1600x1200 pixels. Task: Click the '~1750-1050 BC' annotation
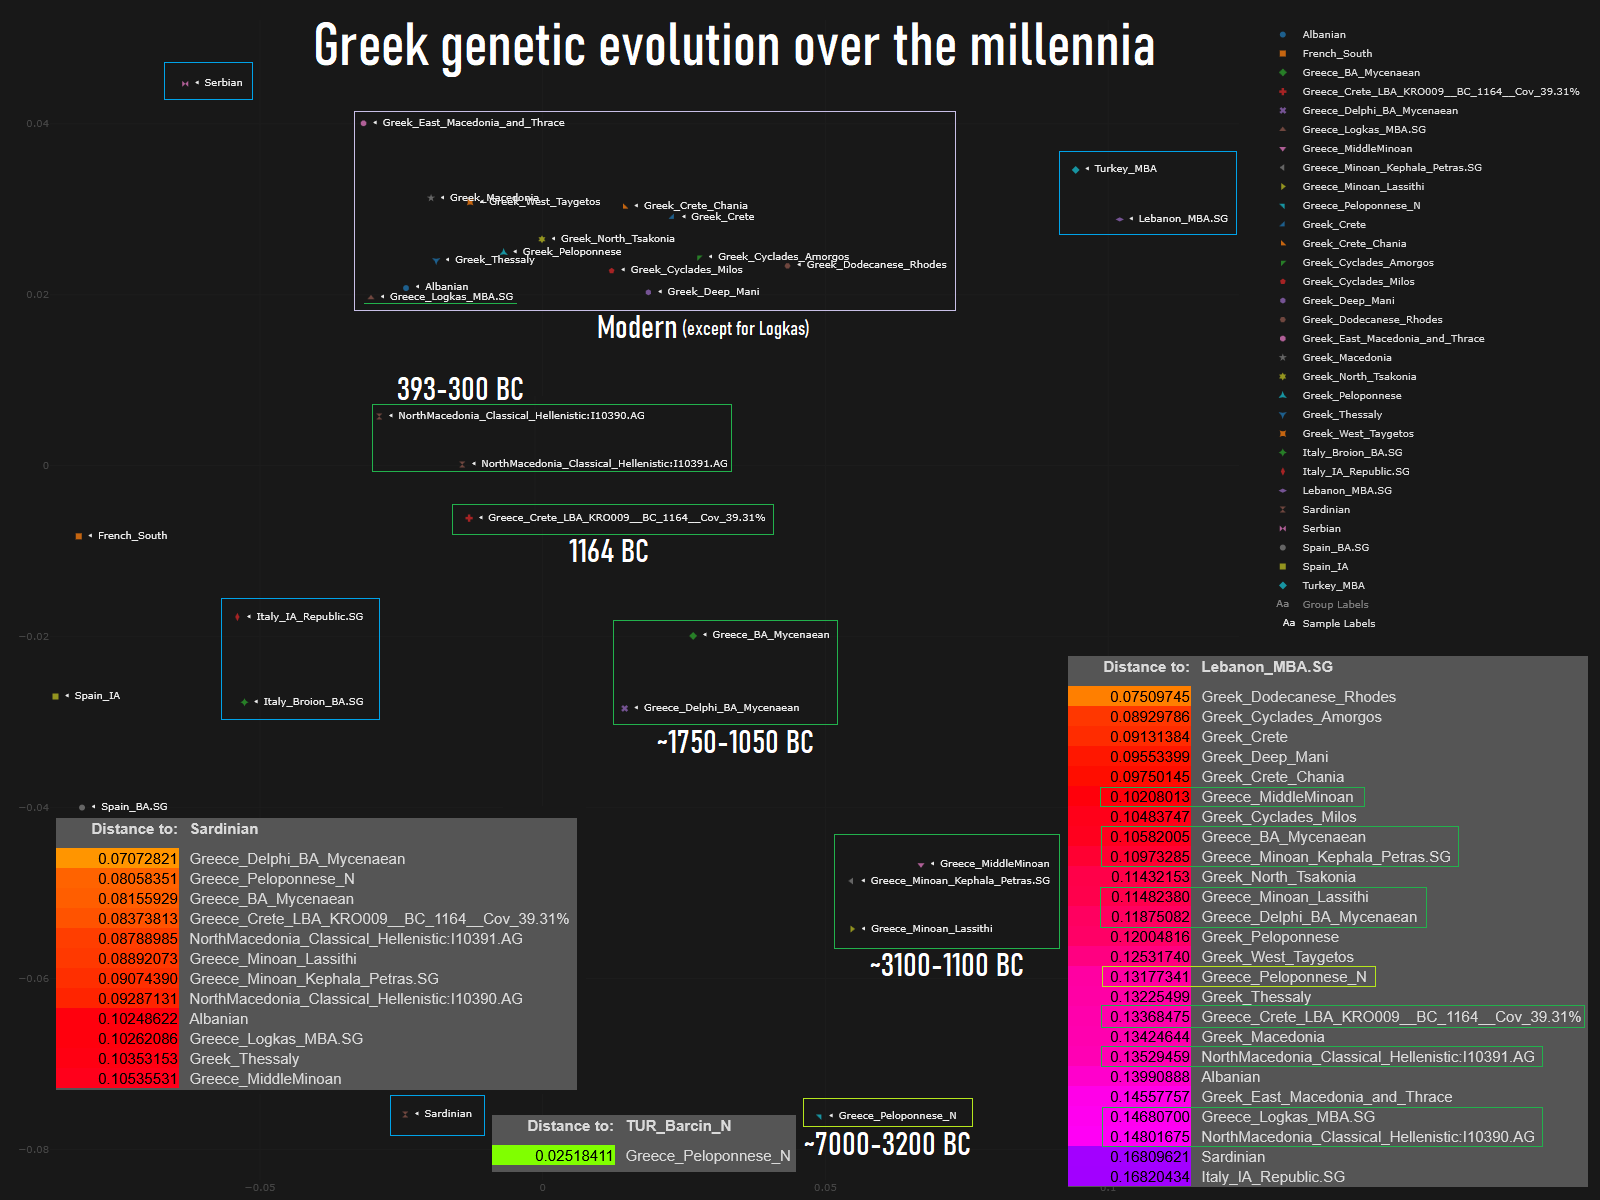735,742
